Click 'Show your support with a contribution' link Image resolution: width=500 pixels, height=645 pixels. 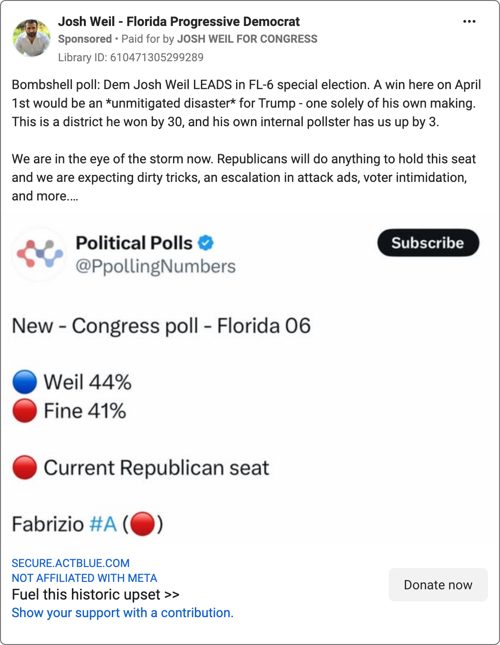click(122, 613)
